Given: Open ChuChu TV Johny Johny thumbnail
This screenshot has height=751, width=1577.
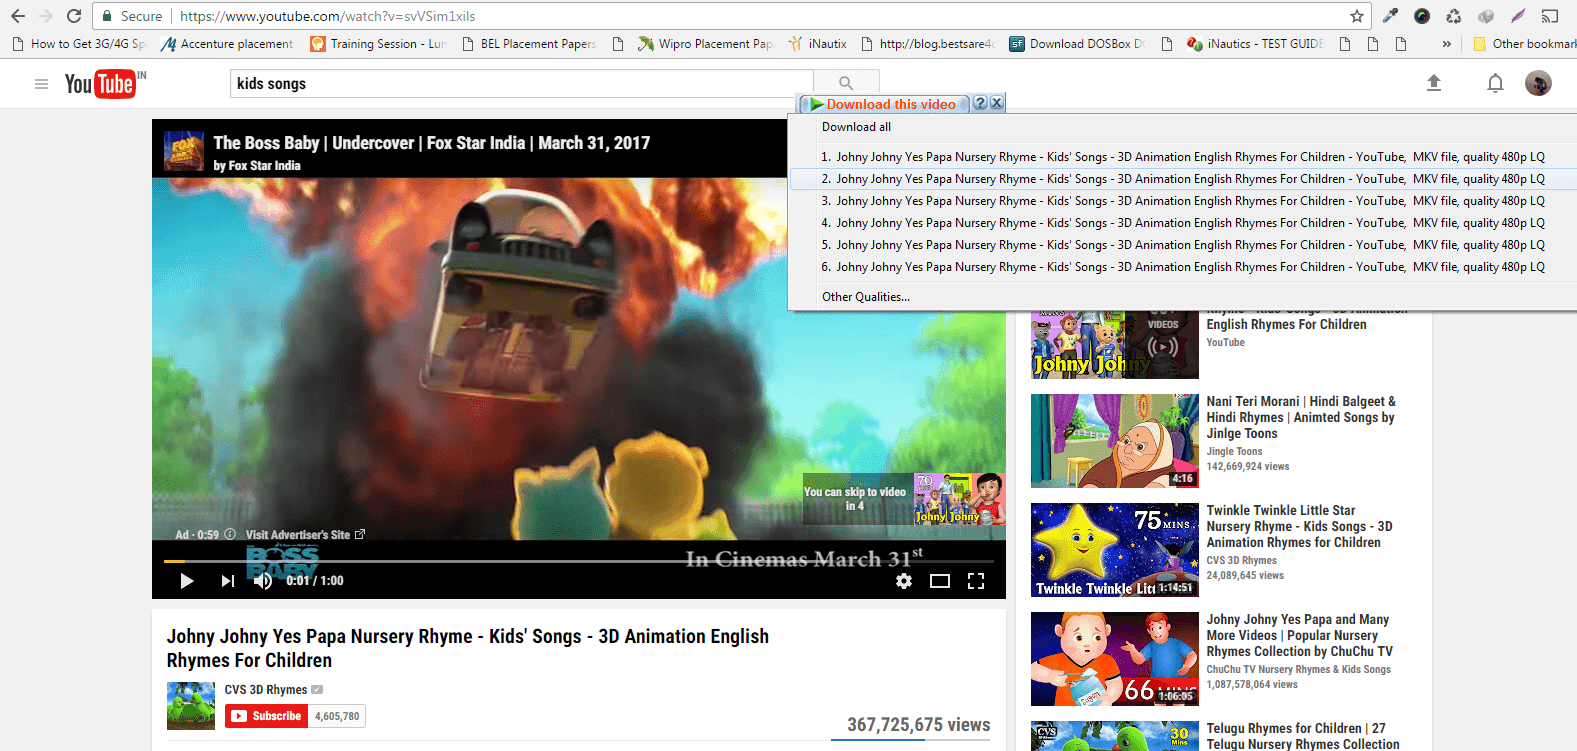Looking at the screenshot, I should tap(1115, 659).
